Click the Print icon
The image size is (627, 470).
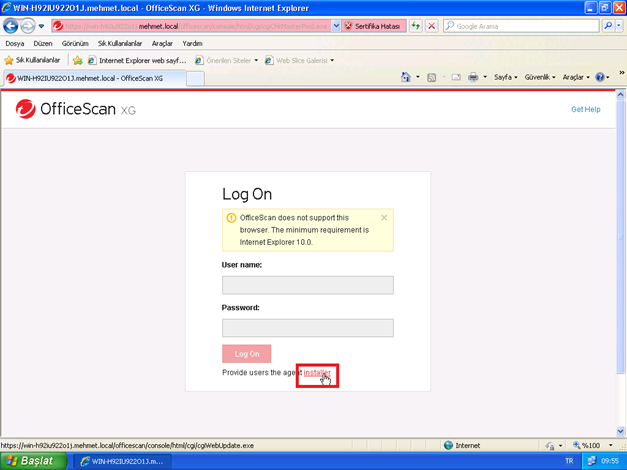(473, 77)
